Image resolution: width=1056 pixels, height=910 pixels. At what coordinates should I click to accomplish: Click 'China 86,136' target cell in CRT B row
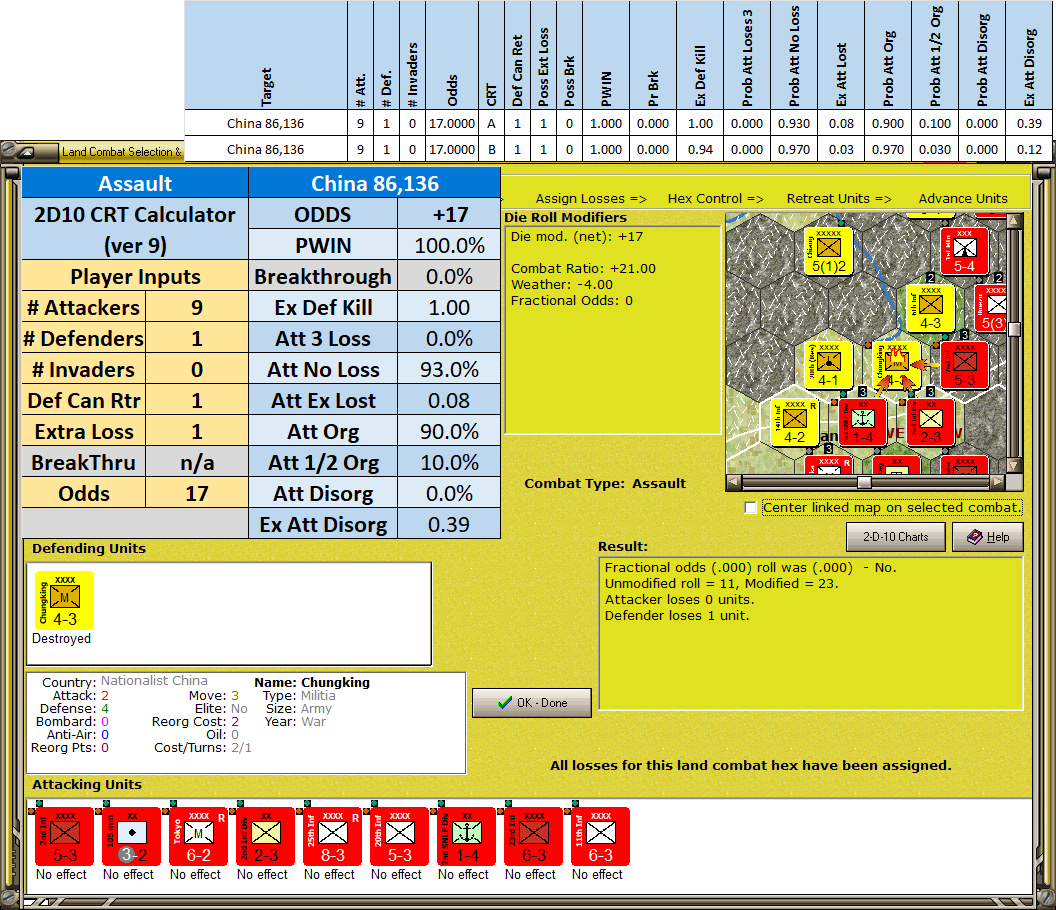[x=265, y=150]
